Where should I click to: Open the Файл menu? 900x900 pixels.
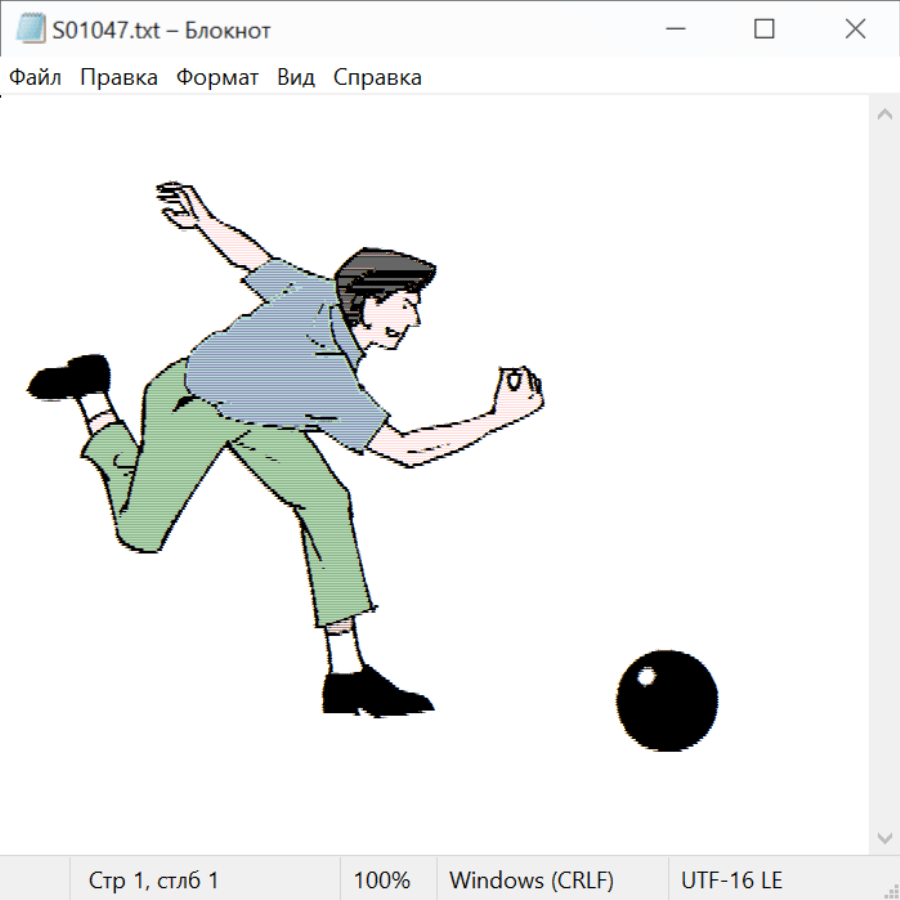point(35,78)
